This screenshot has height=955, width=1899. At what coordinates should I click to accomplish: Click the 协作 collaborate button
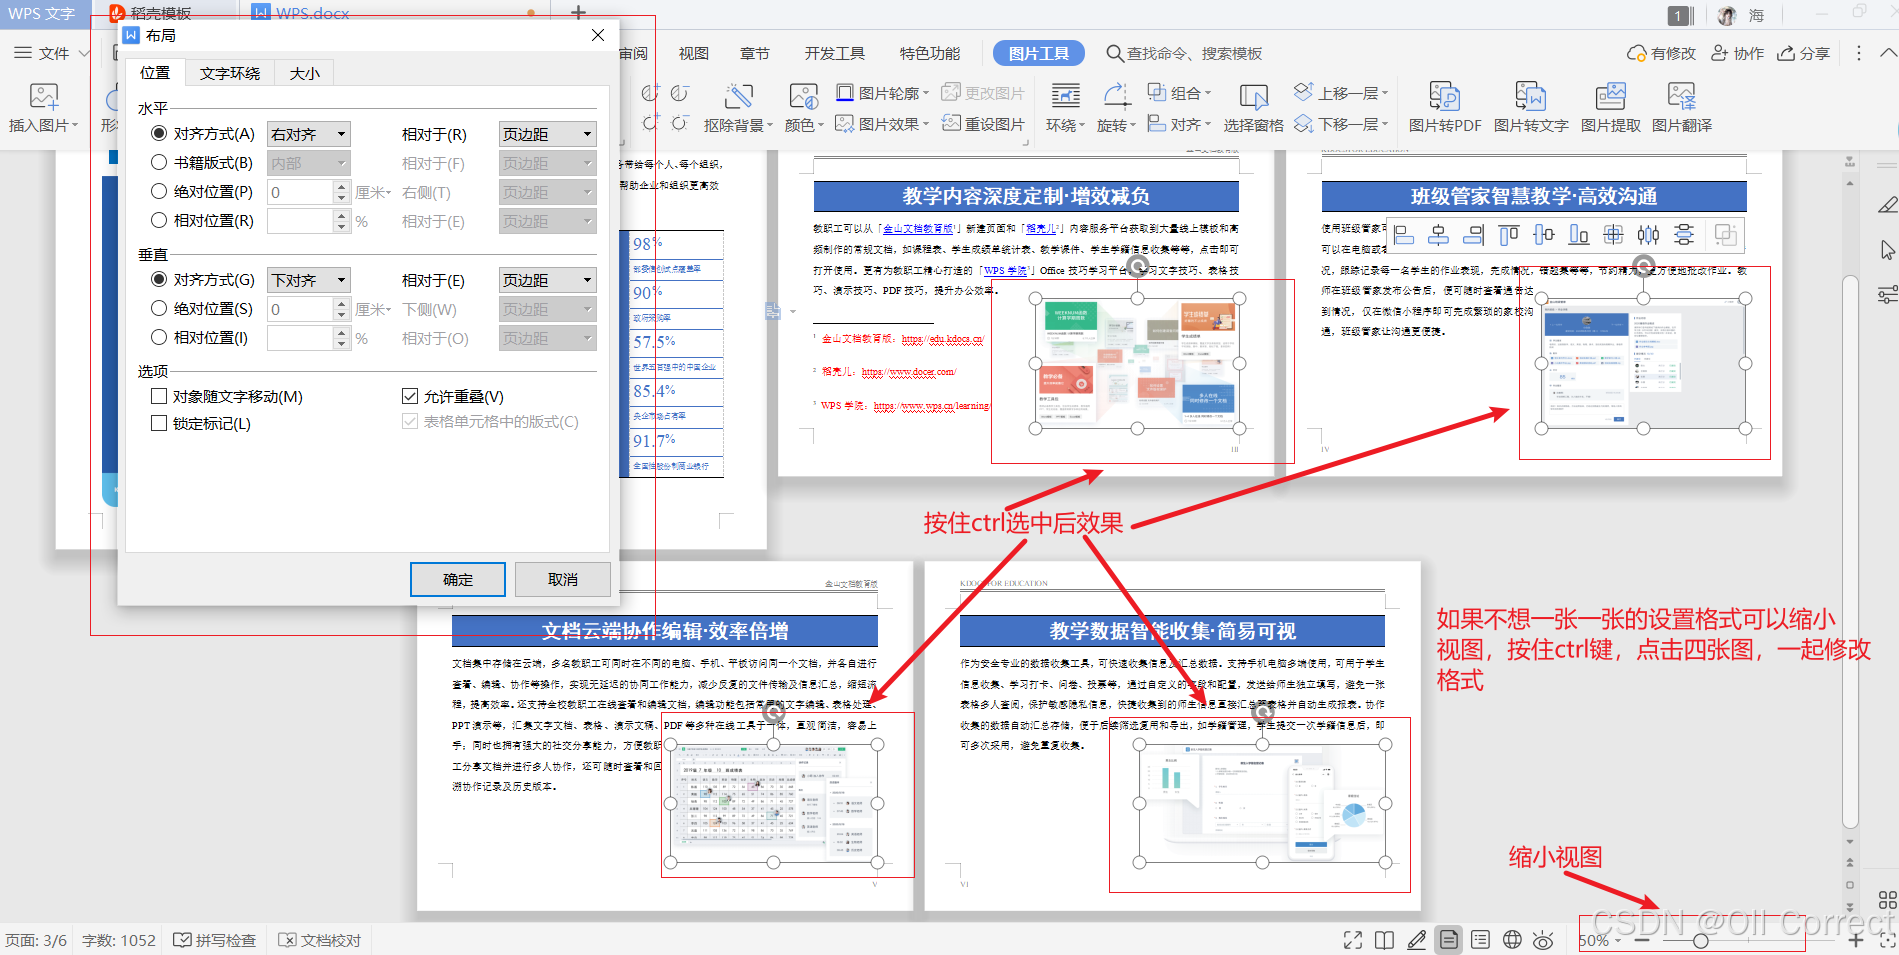coord(1737,53)
